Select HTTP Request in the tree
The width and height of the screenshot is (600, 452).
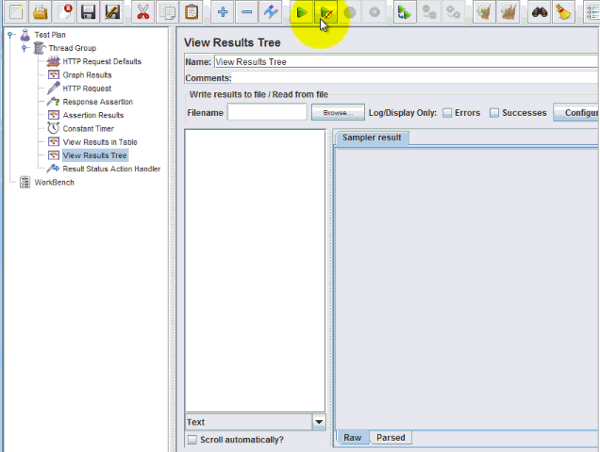click(86, 88)
